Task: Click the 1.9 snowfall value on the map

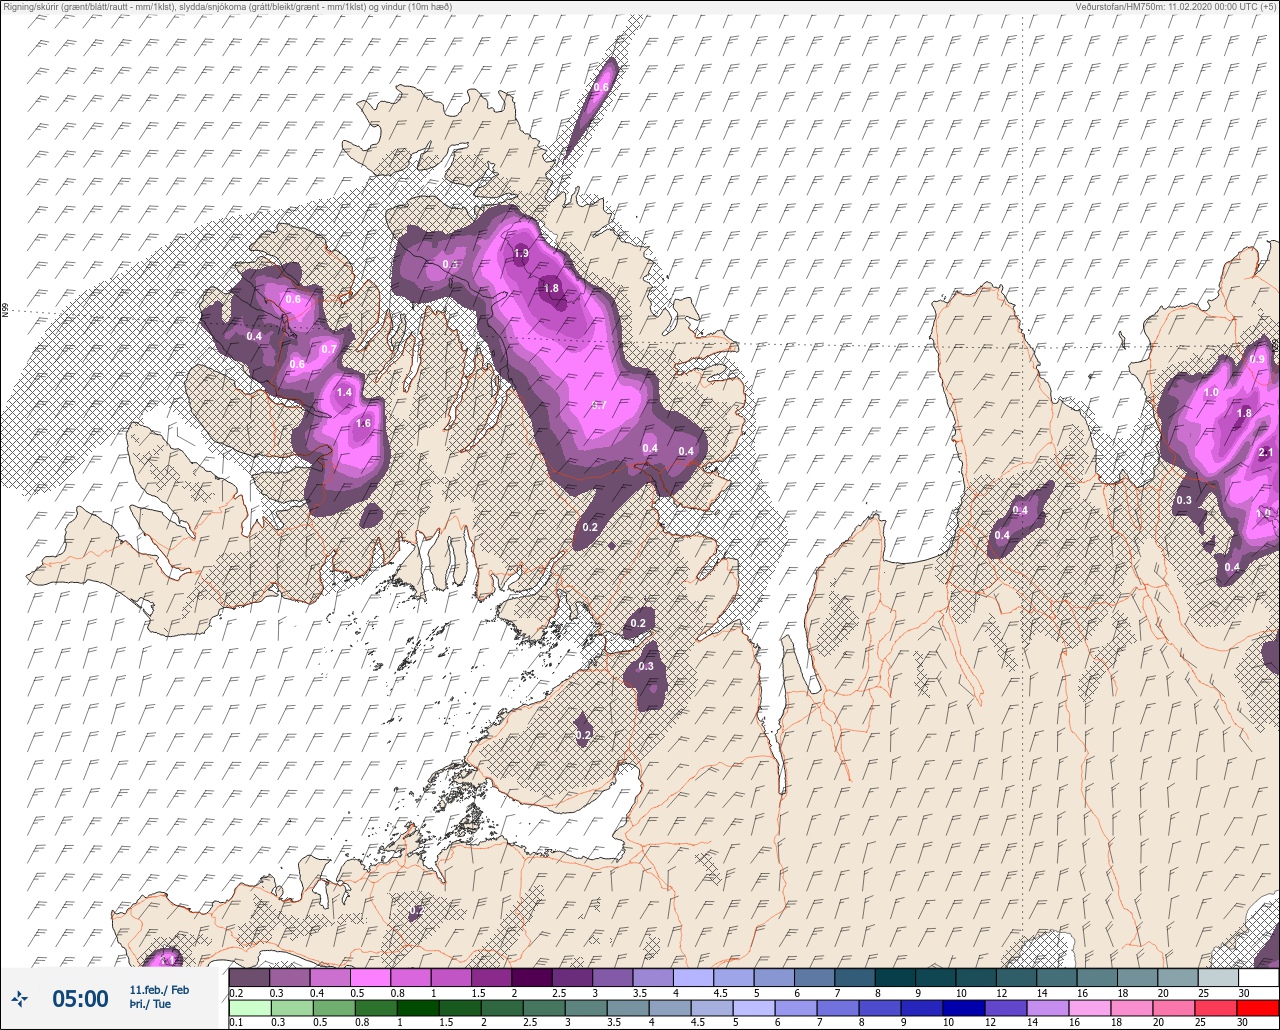Action: [x=521, y=254]
